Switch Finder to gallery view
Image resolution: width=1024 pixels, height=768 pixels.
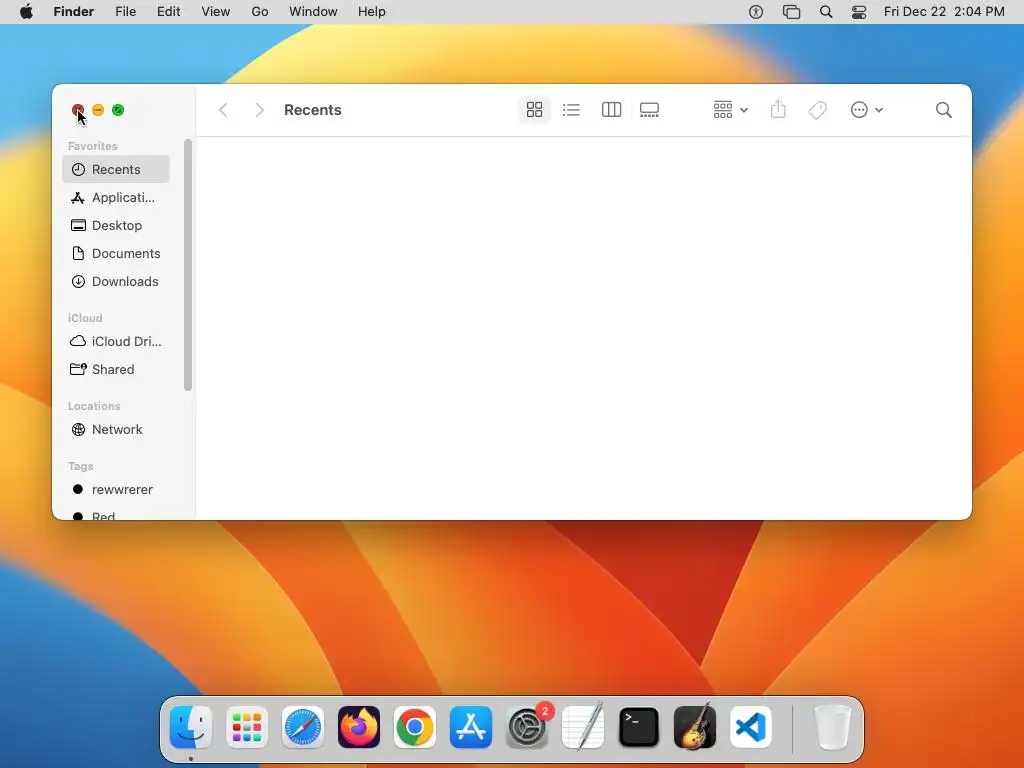click(x=649, y=110)
